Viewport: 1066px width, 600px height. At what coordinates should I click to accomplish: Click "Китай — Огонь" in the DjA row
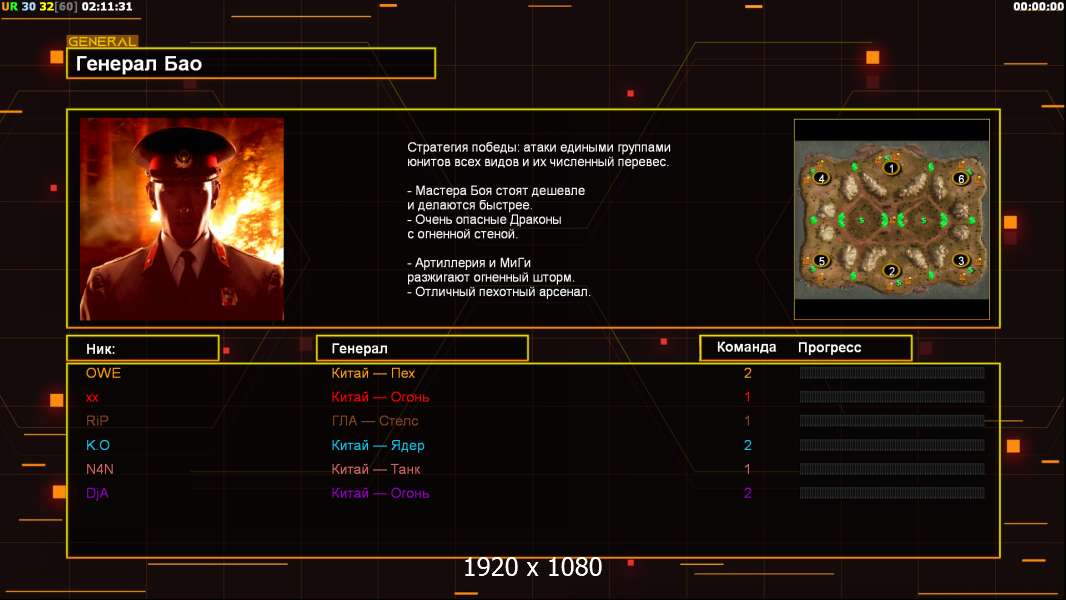point(380,493)
